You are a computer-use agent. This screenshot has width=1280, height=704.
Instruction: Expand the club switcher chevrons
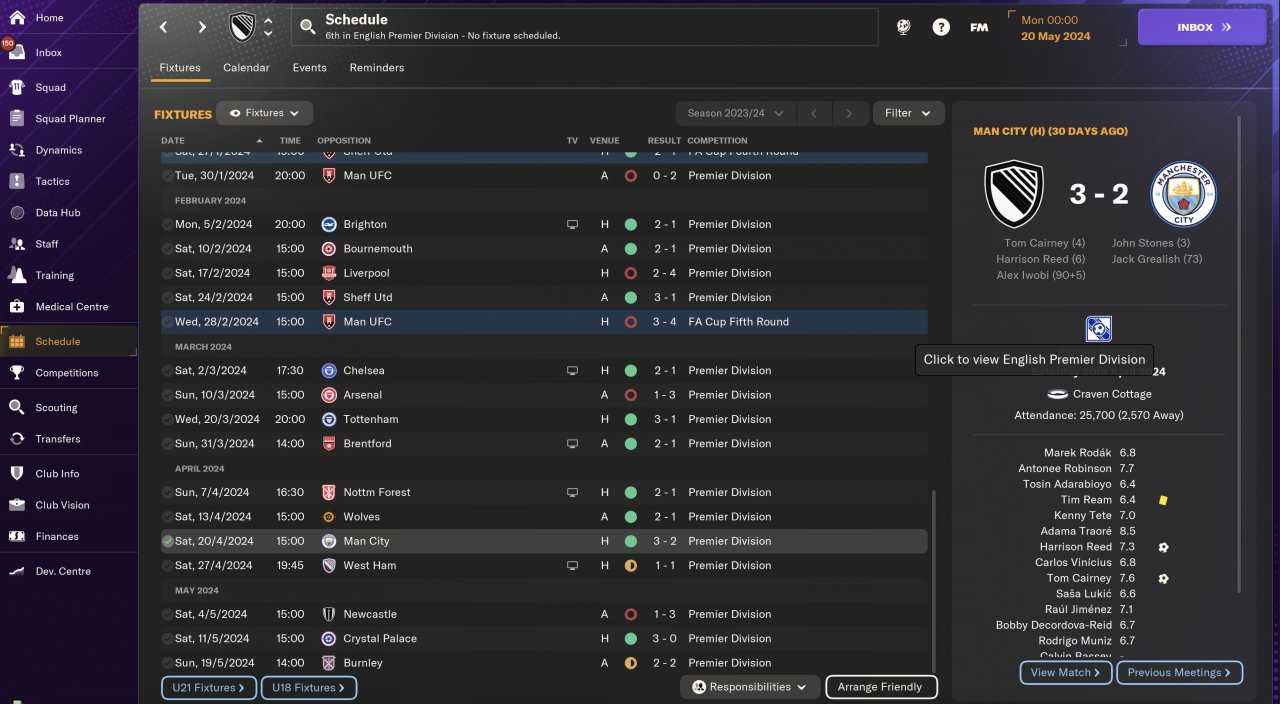(x=268, y=27)
